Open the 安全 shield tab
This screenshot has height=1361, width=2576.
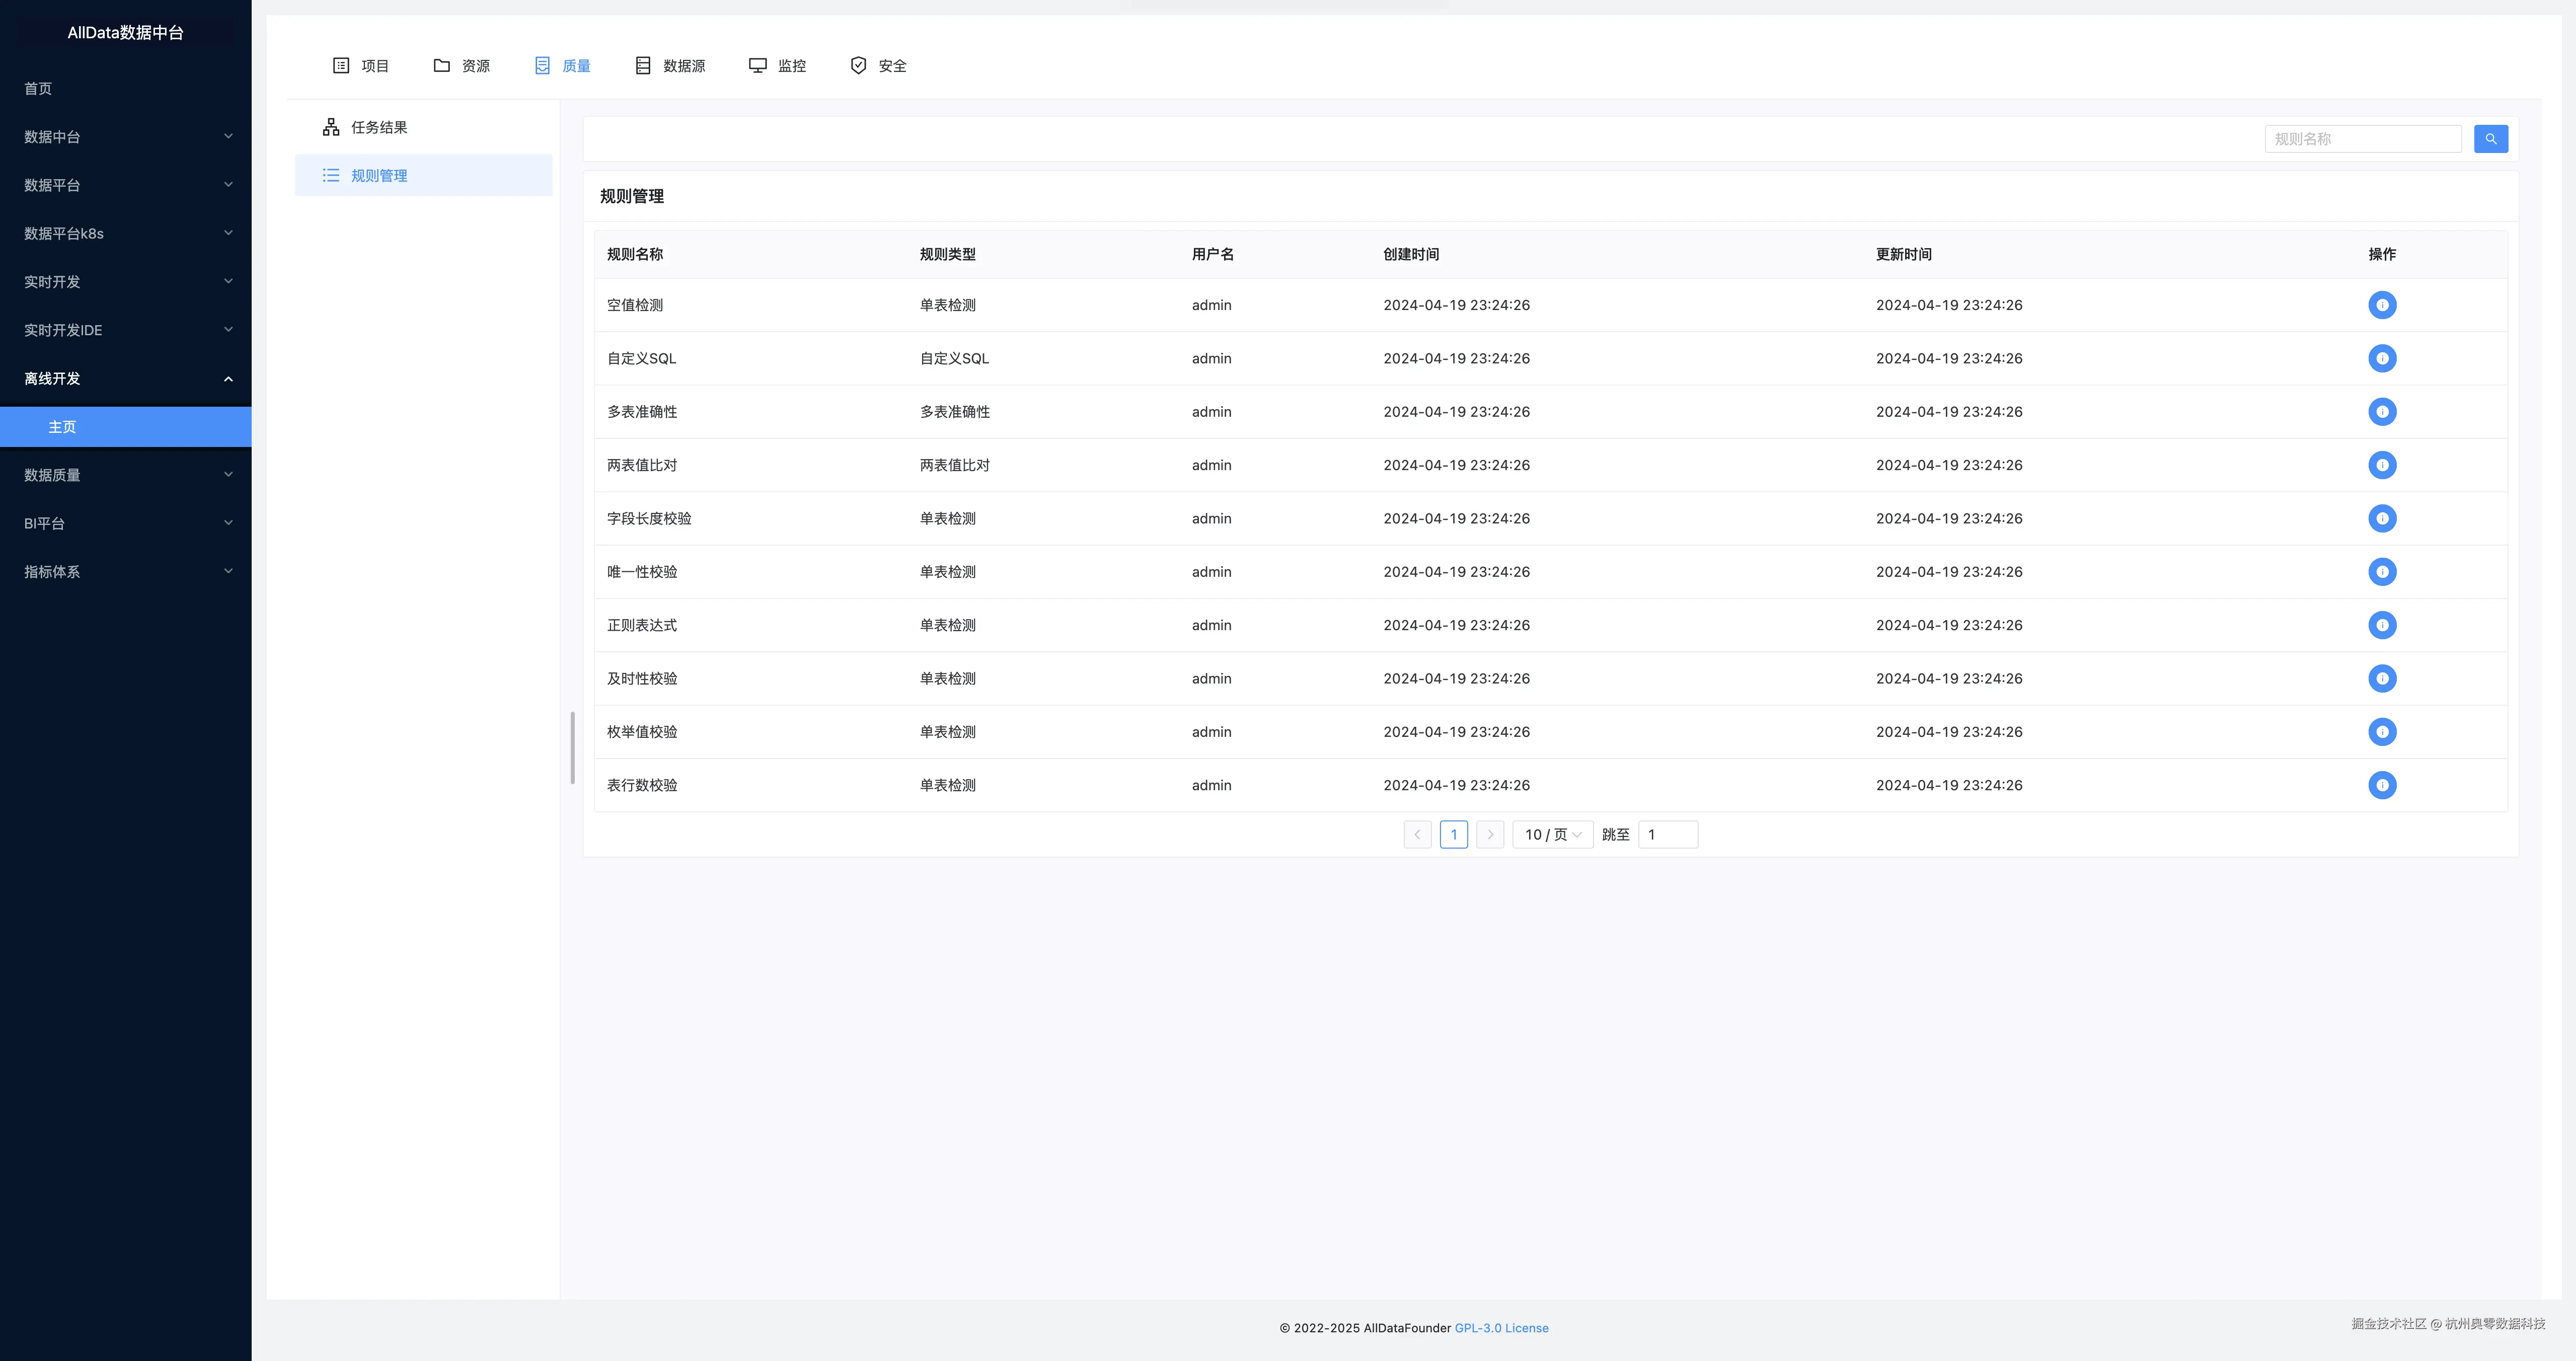[878, 66]
